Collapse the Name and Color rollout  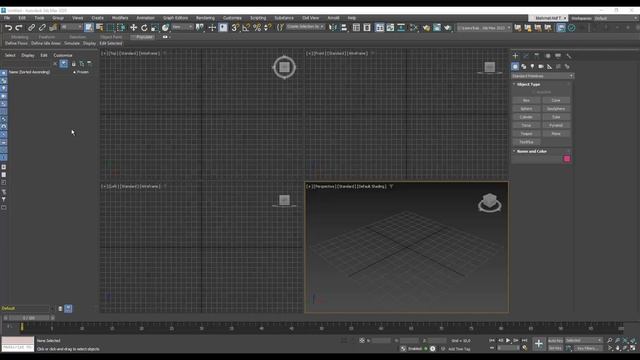(531, 151)
